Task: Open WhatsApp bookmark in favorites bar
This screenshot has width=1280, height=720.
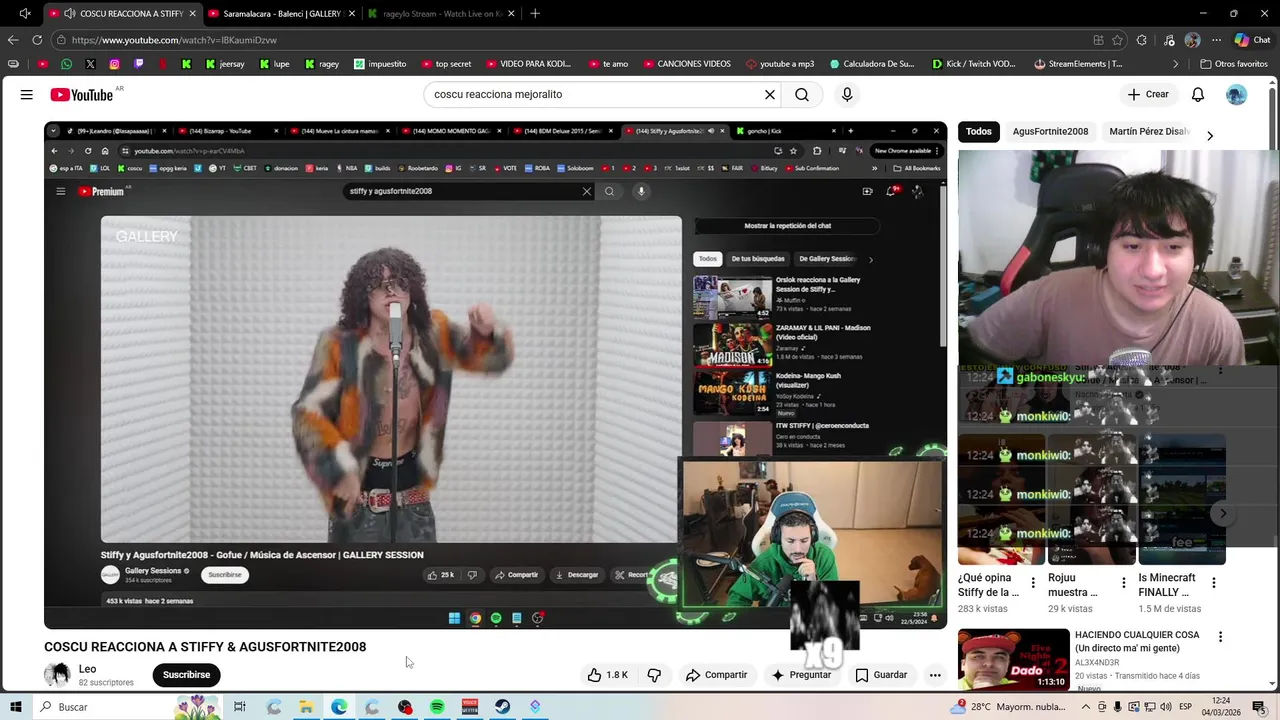Action: (x=66, y=64)
